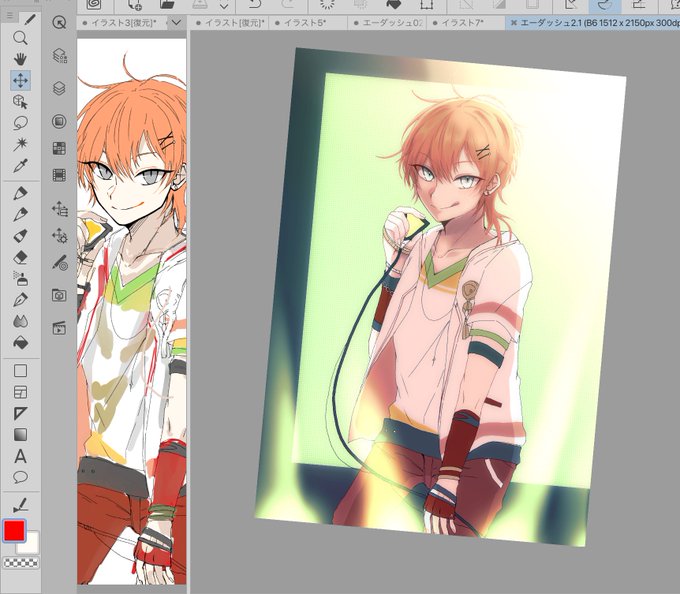Expand the toolbar dropdown chevron beside the save icon
Image resolution: width=680 pixels, height=594 pixels.
[x=224, y=5]
